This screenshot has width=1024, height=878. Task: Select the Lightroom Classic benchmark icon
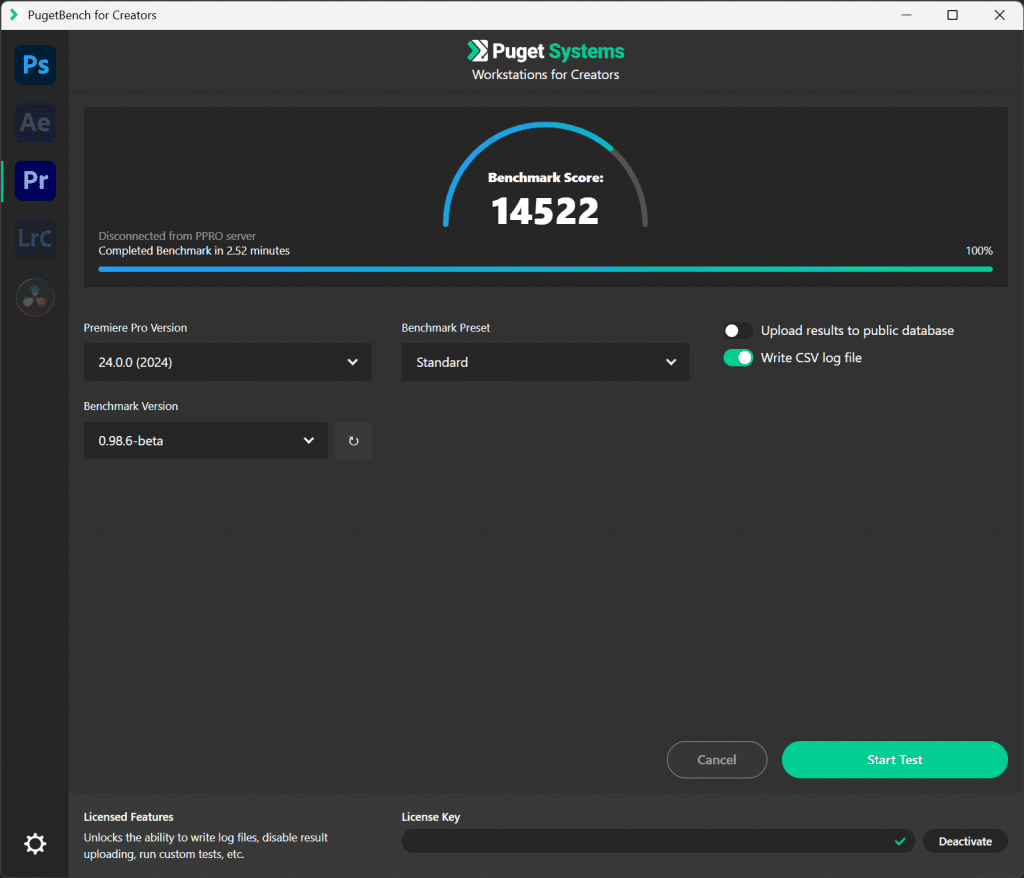click(36, 239)
